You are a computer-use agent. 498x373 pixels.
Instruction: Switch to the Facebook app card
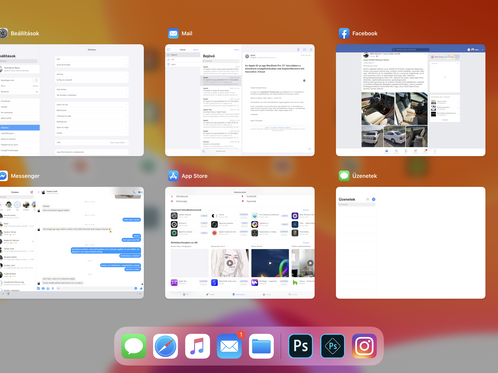tap(411, 100)
